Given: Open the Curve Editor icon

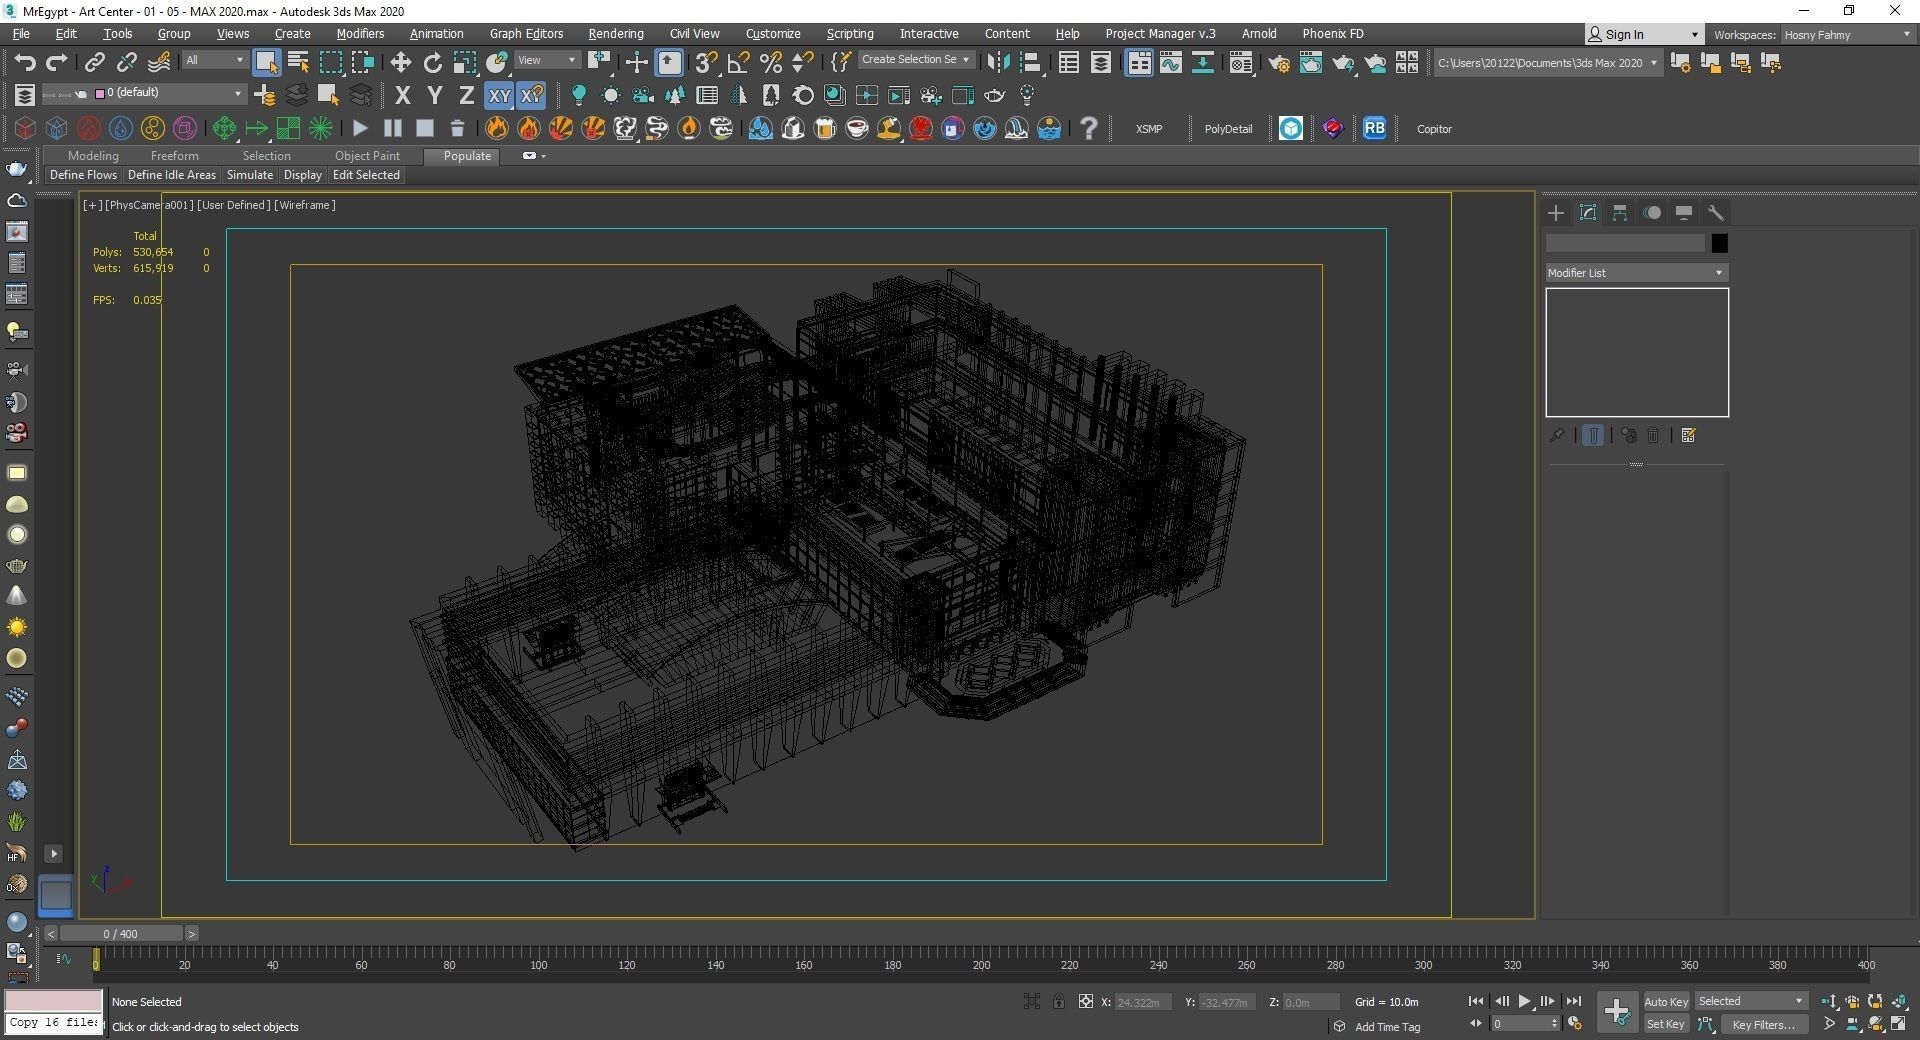Looking at the screenshot, I should (x=1170, y=62).
